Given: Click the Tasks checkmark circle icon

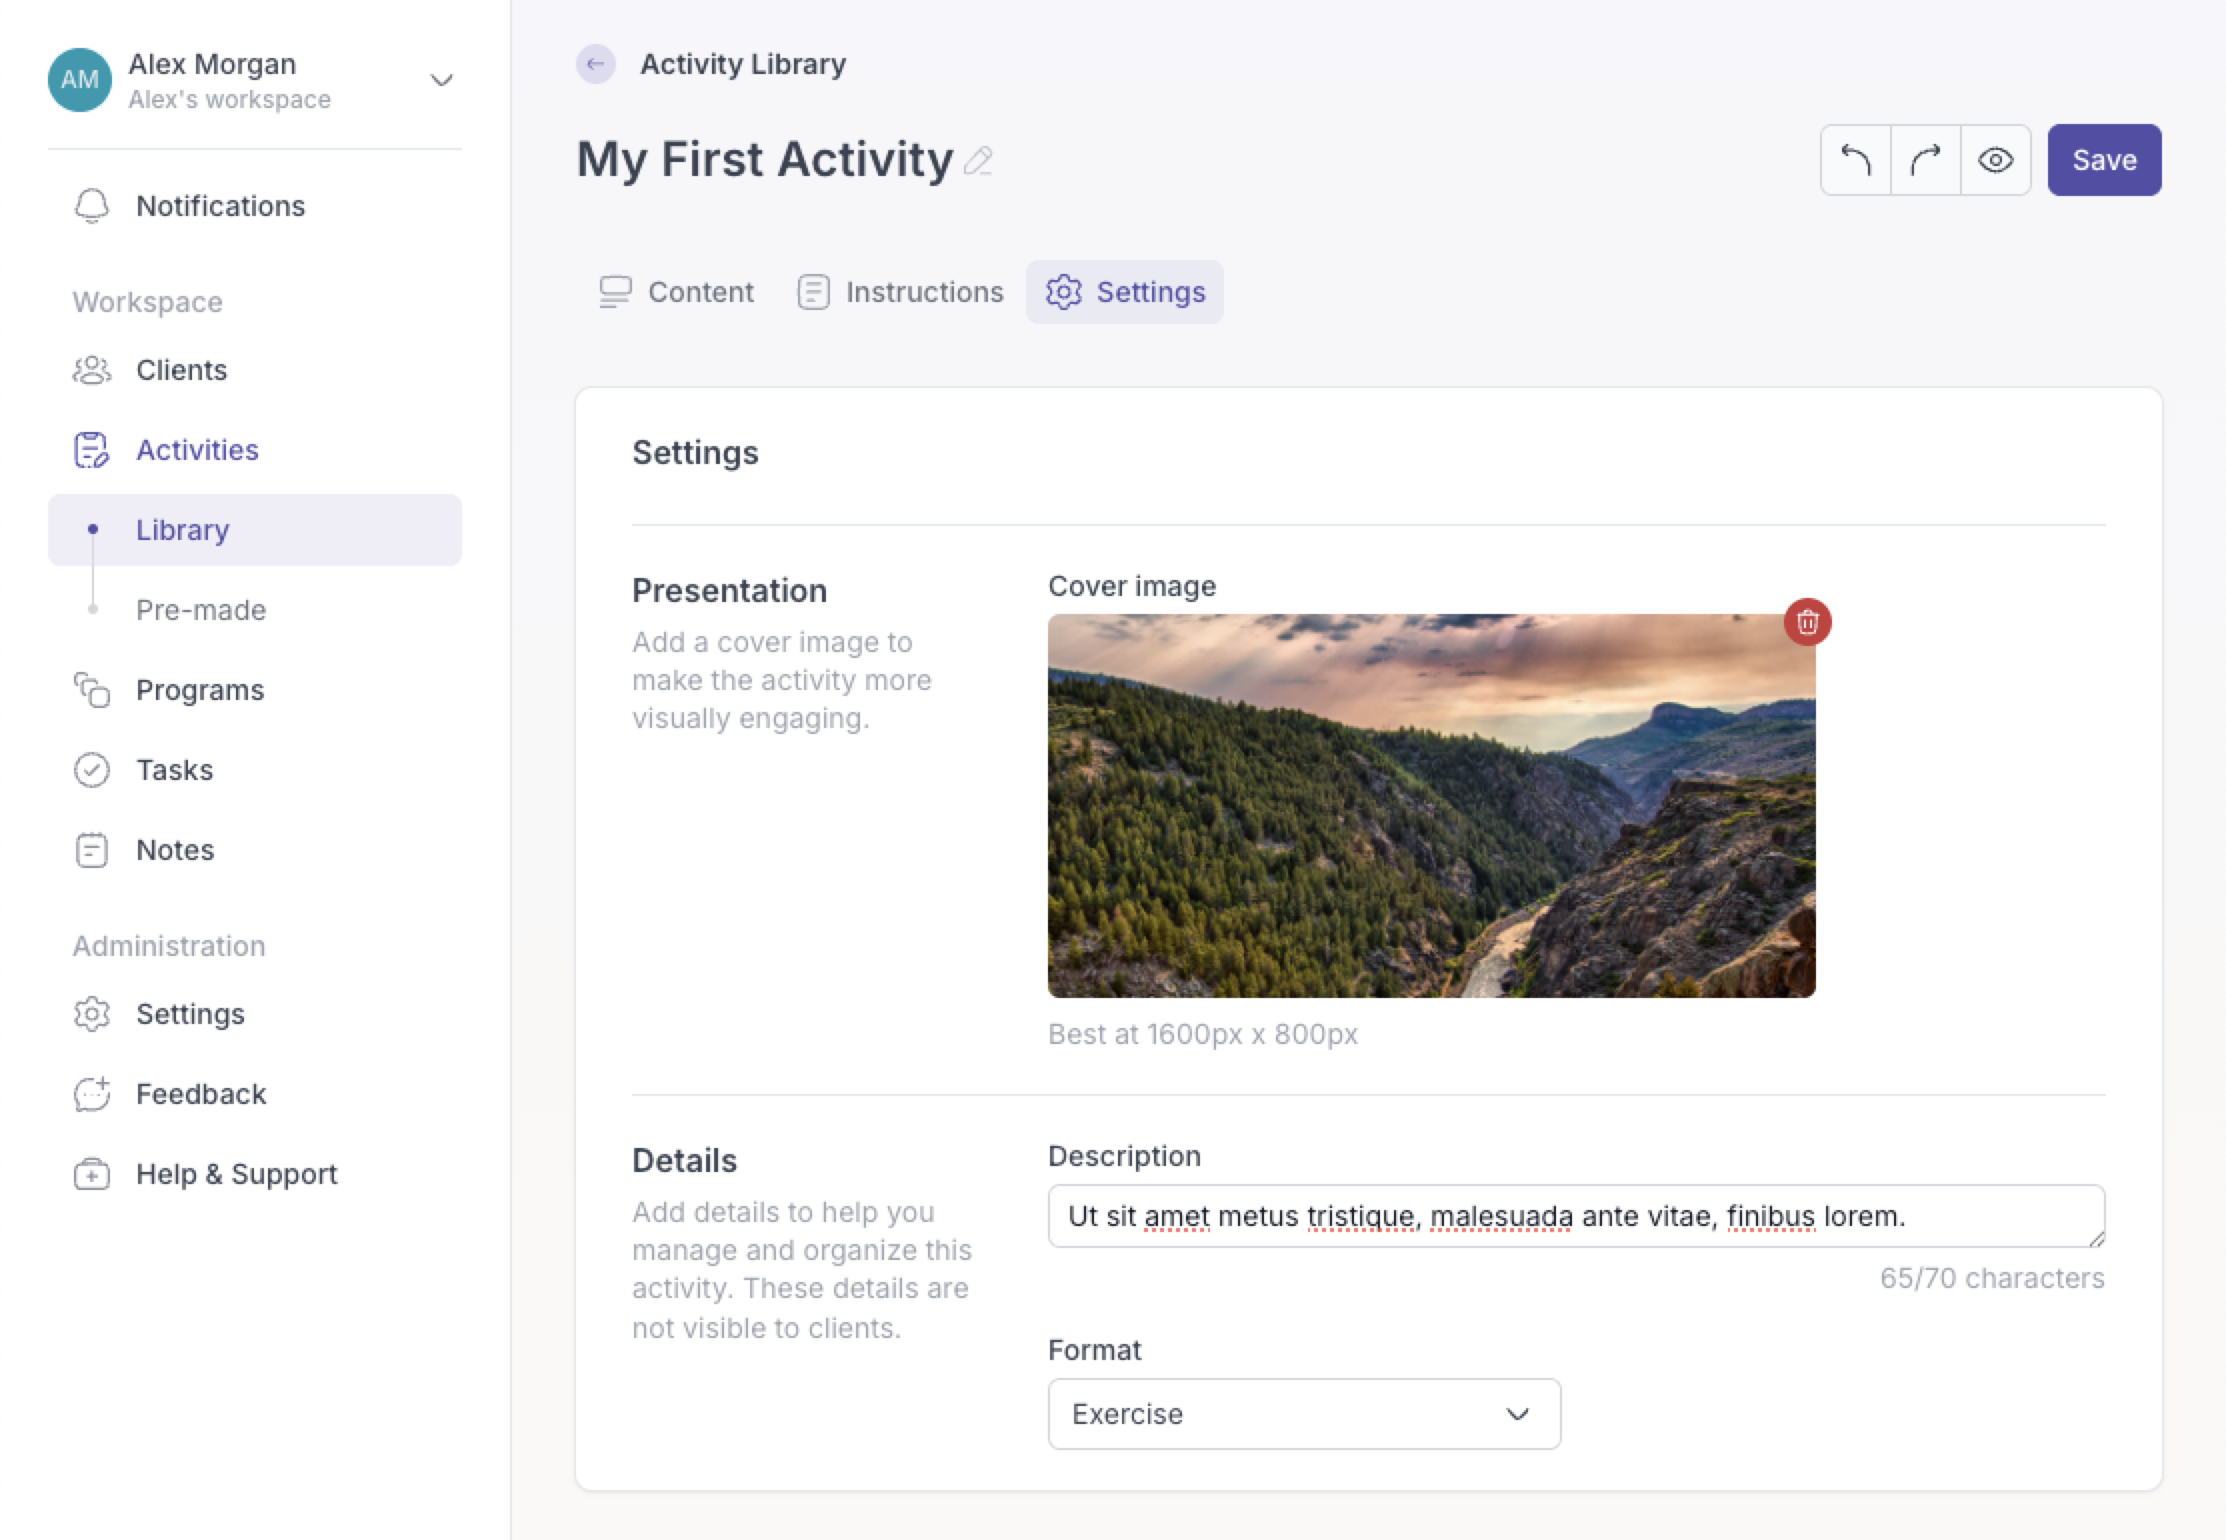Looking at the screenshot, I should pyautogui.click(x=92, y=770).
